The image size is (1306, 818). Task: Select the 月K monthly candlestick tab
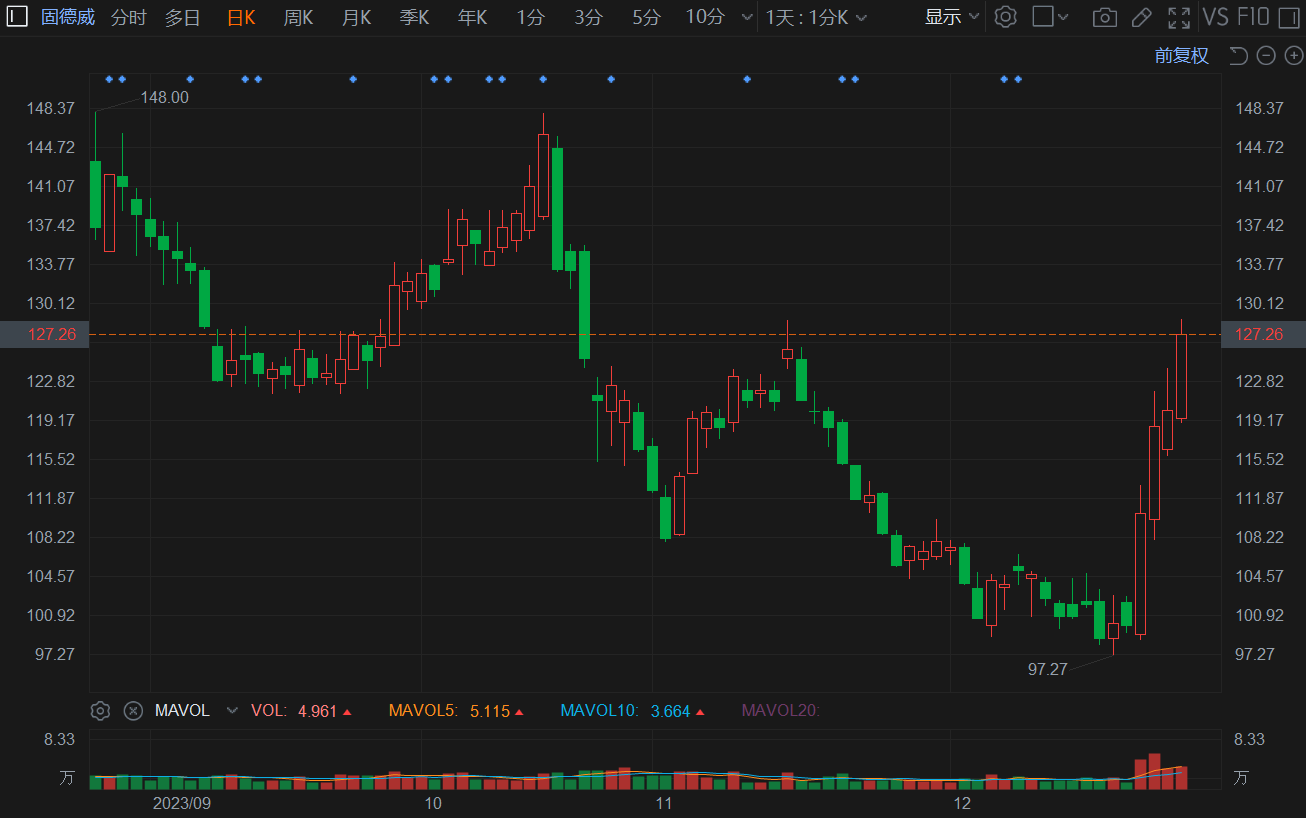pyautogui.click(x=356, y=17)
